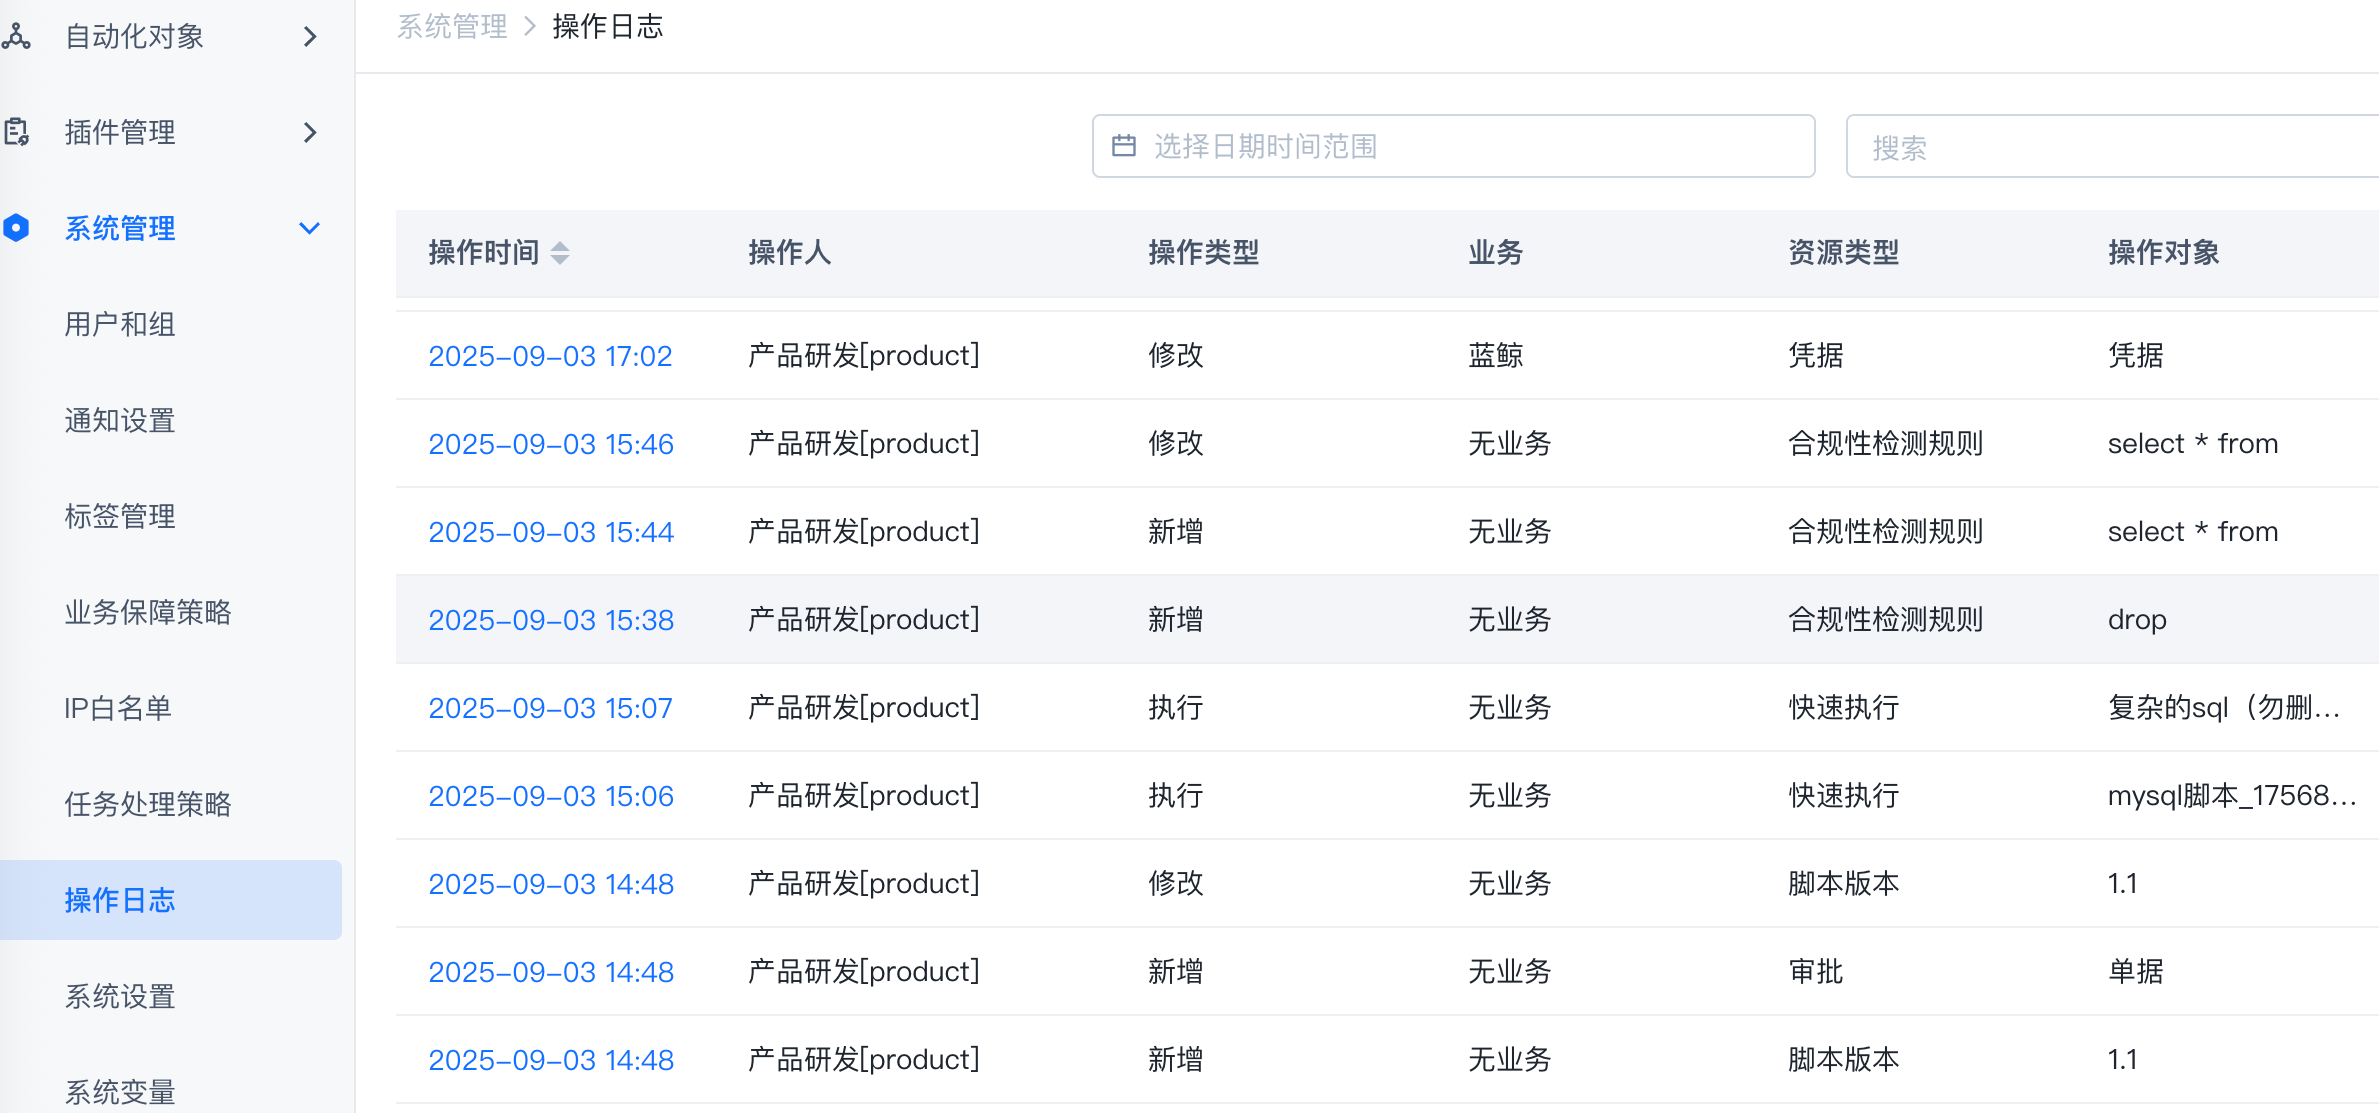This screenshot has width=2380, height=1114.
Task: Collapse the 系统管理 menu chevron
Action: [x=310, y=228]
